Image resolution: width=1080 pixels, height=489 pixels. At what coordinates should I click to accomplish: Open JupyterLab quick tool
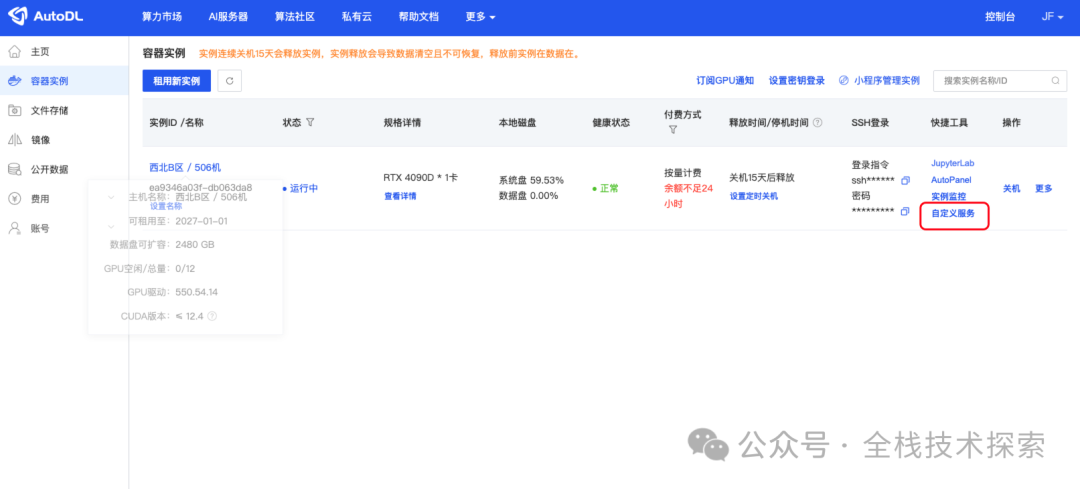[x=953, y=163]
